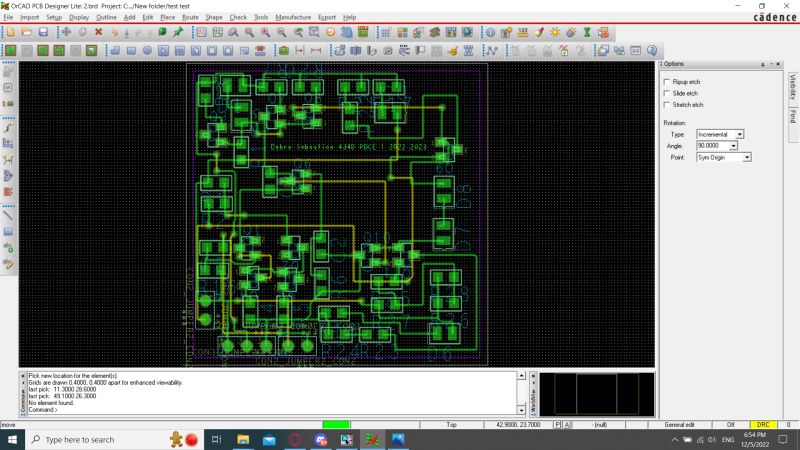Click the General edit mode status field
The height and width of the screenshot is (450, 800).
[x=679, y=424]
